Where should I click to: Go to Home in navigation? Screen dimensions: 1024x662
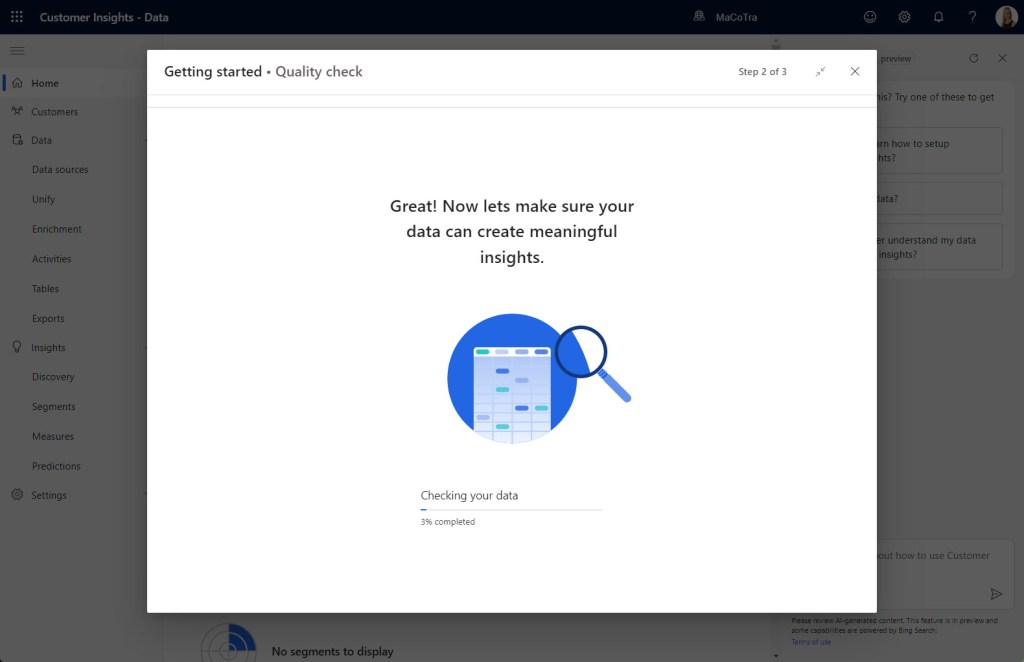45,84
